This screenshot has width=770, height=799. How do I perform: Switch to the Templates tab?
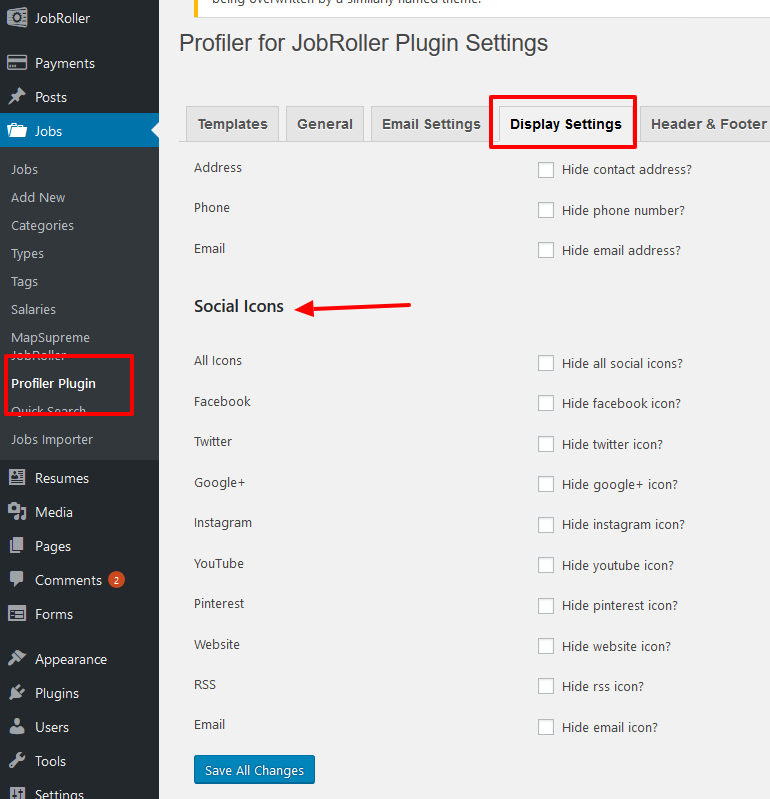coord(232,124)
